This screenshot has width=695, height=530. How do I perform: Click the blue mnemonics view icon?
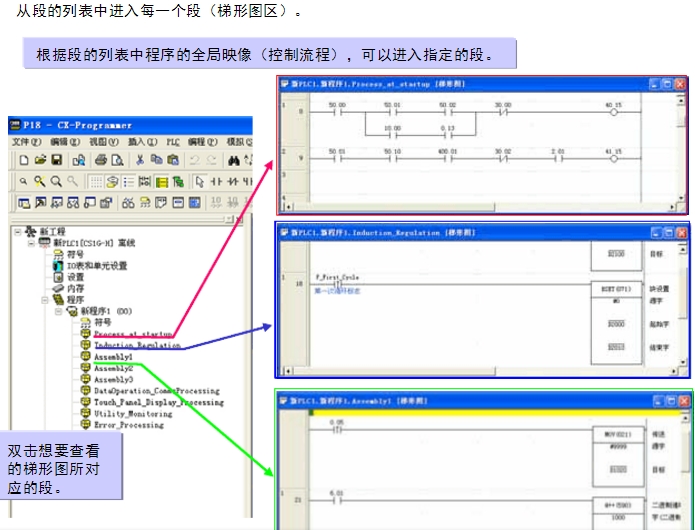tap(195, 203)
